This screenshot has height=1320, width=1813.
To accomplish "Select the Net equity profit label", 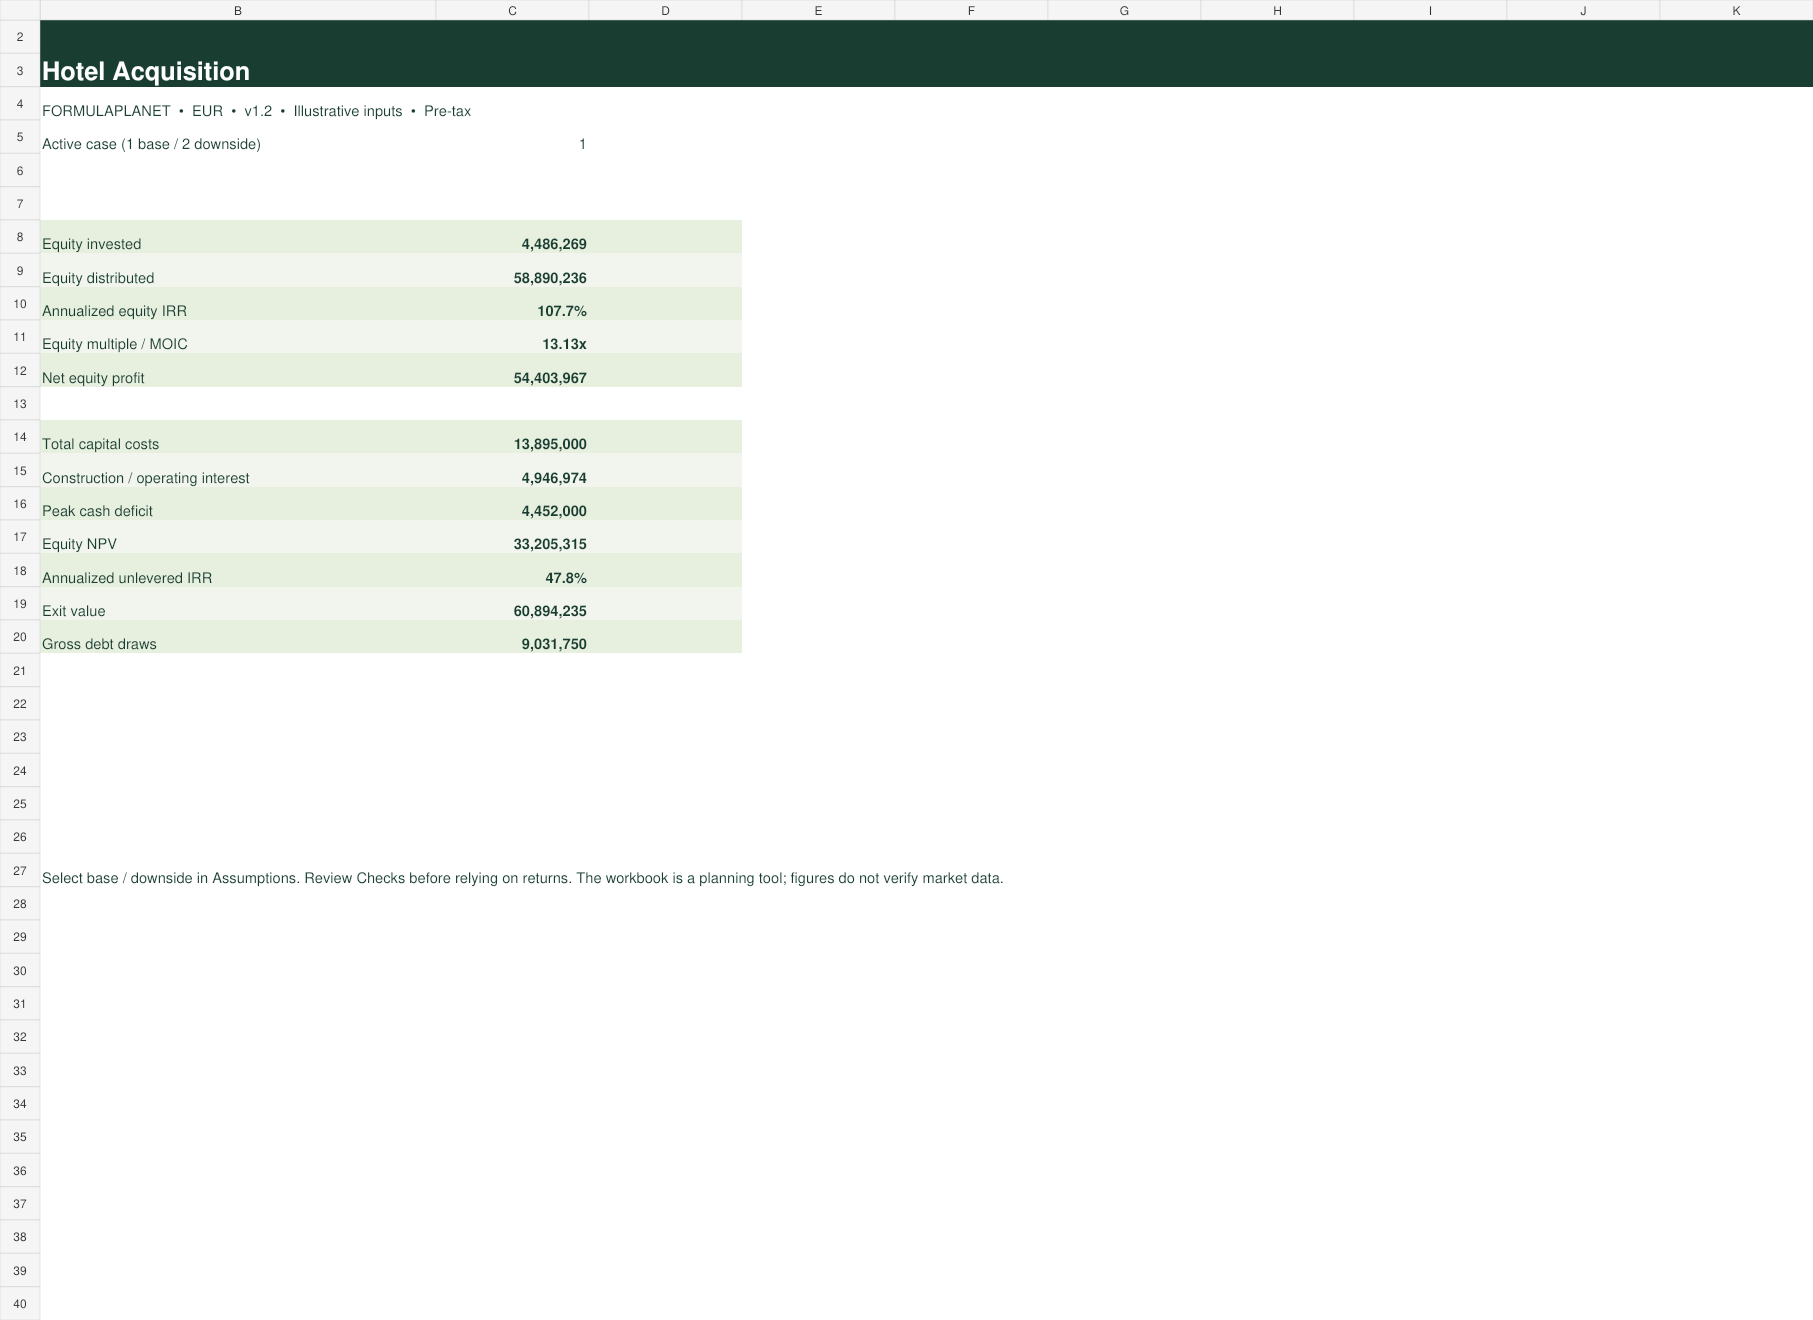I will [x=93, y=378].
